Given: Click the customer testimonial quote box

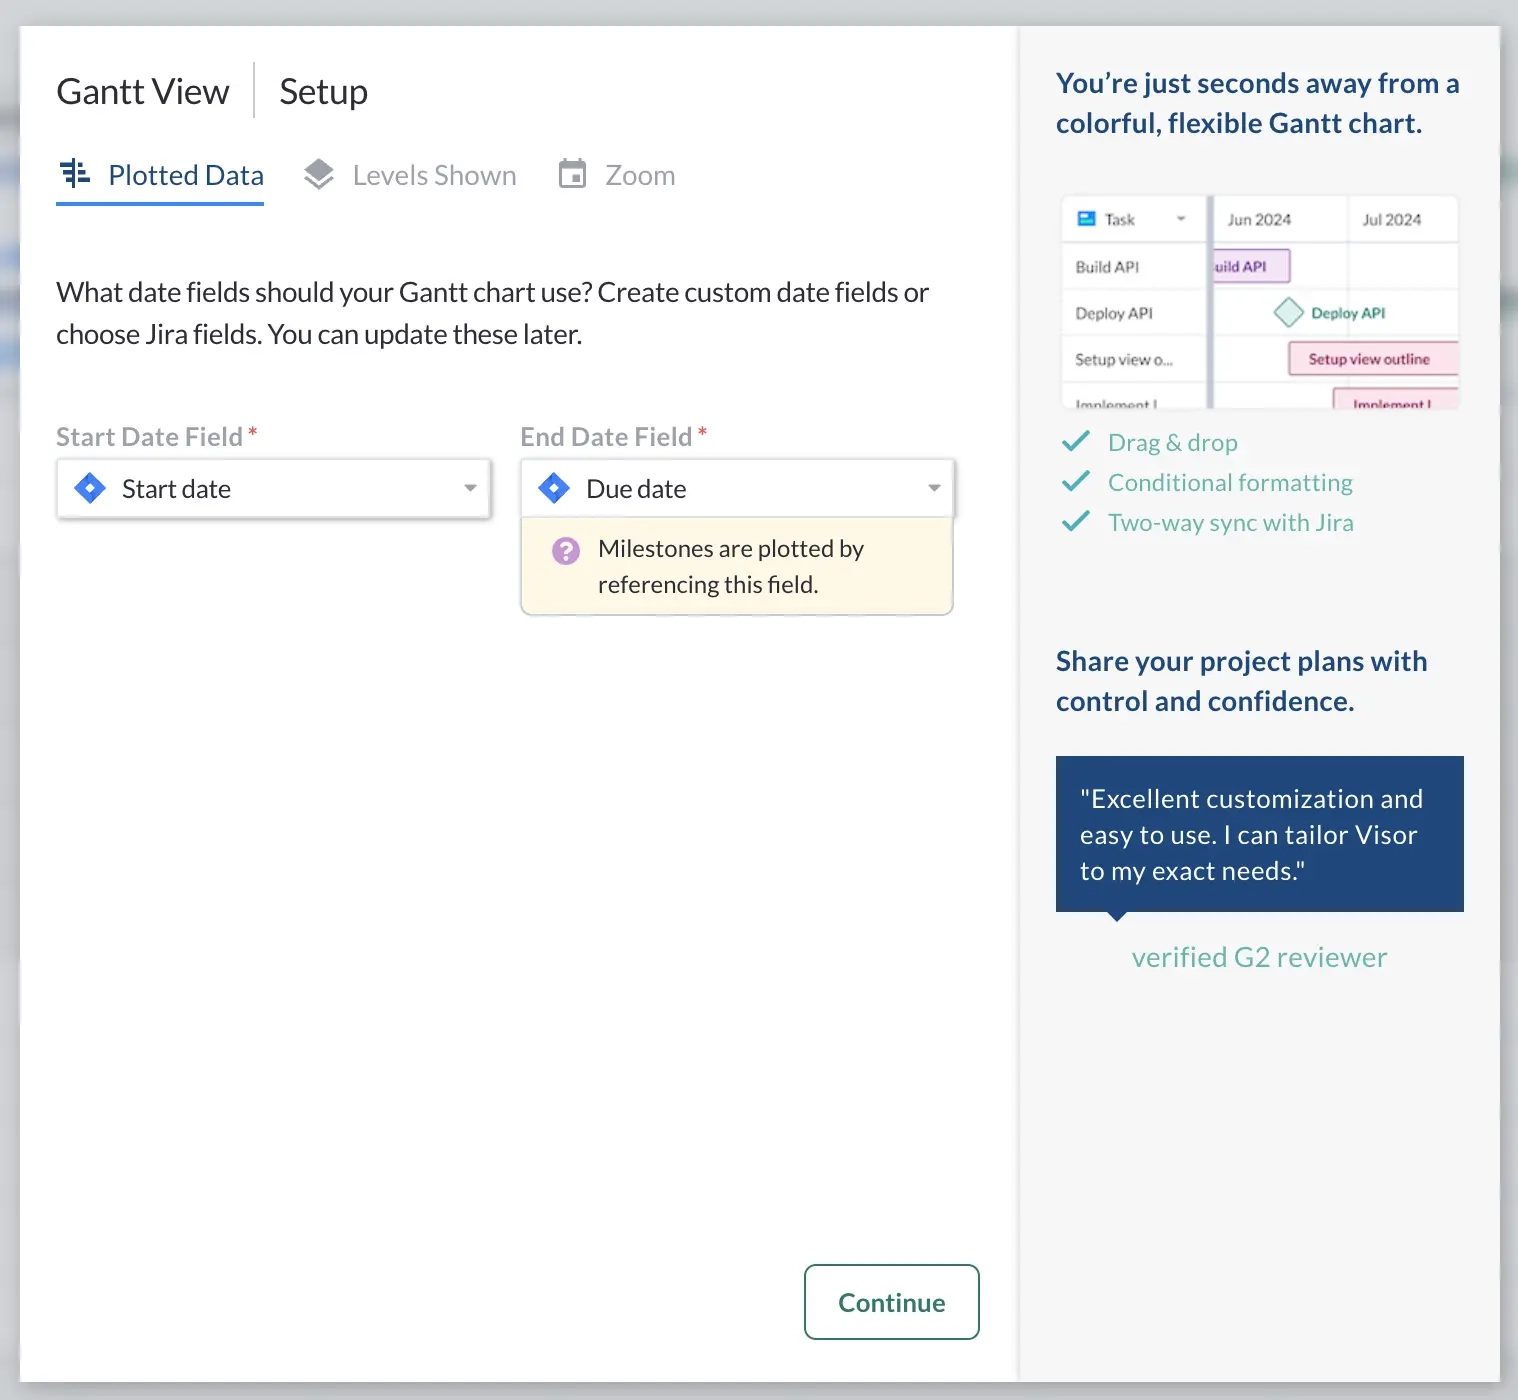Looking at the screenshot, I should 1259,834.
